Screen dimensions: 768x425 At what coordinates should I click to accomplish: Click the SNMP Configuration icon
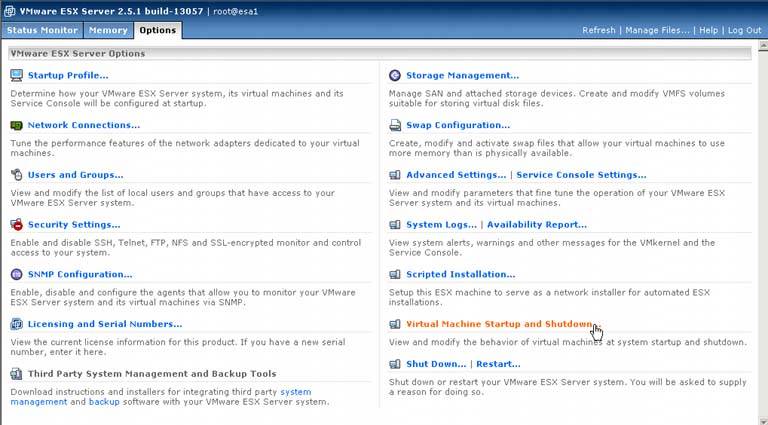pyautogui.click(x=17, y=274)
